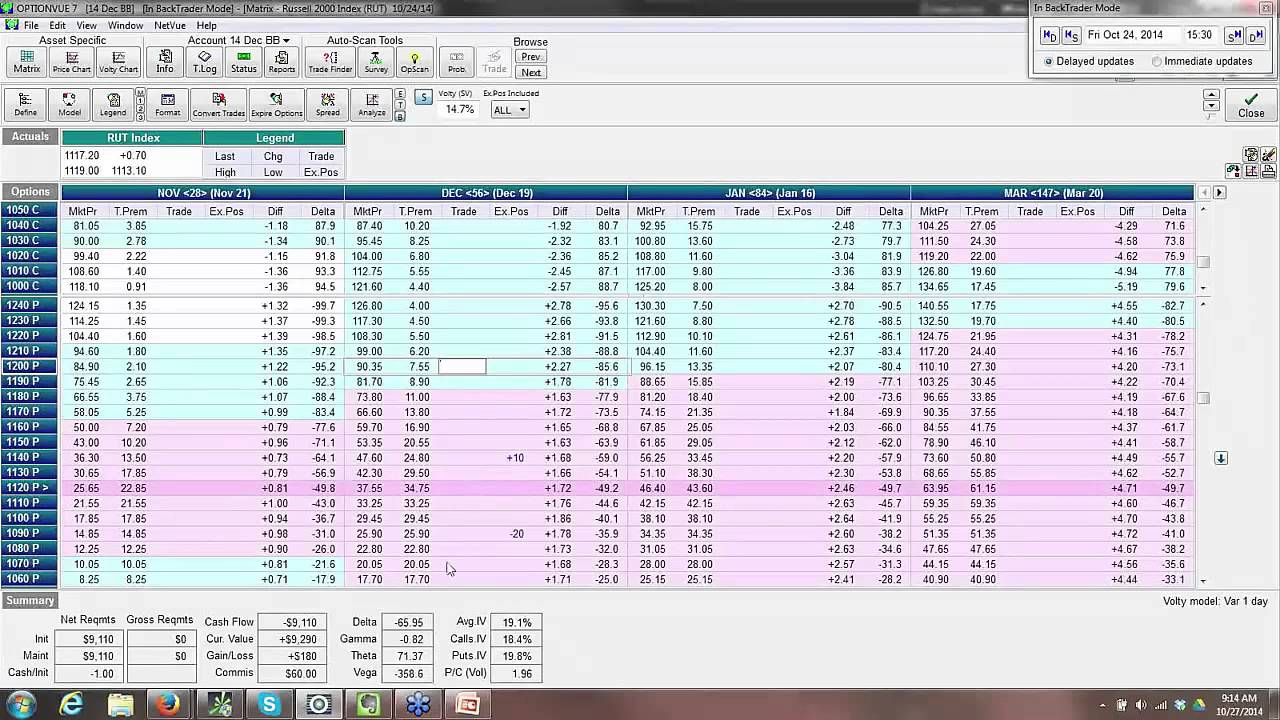
Task: Click the Volty (SV) 14.7% field
Action: point(459,109)
